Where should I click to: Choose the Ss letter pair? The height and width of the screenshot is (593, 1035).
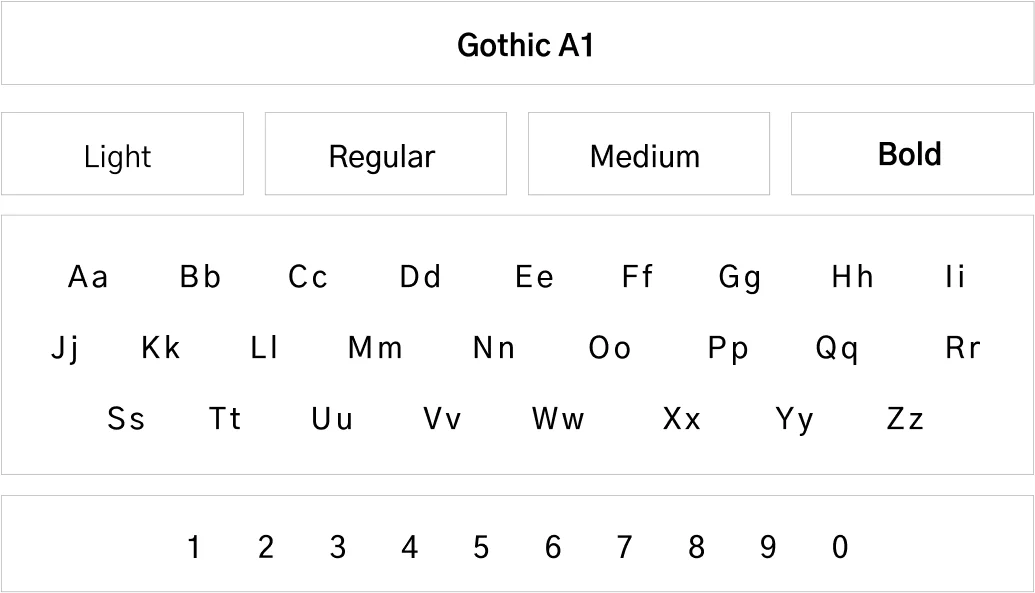coord(126,419)
